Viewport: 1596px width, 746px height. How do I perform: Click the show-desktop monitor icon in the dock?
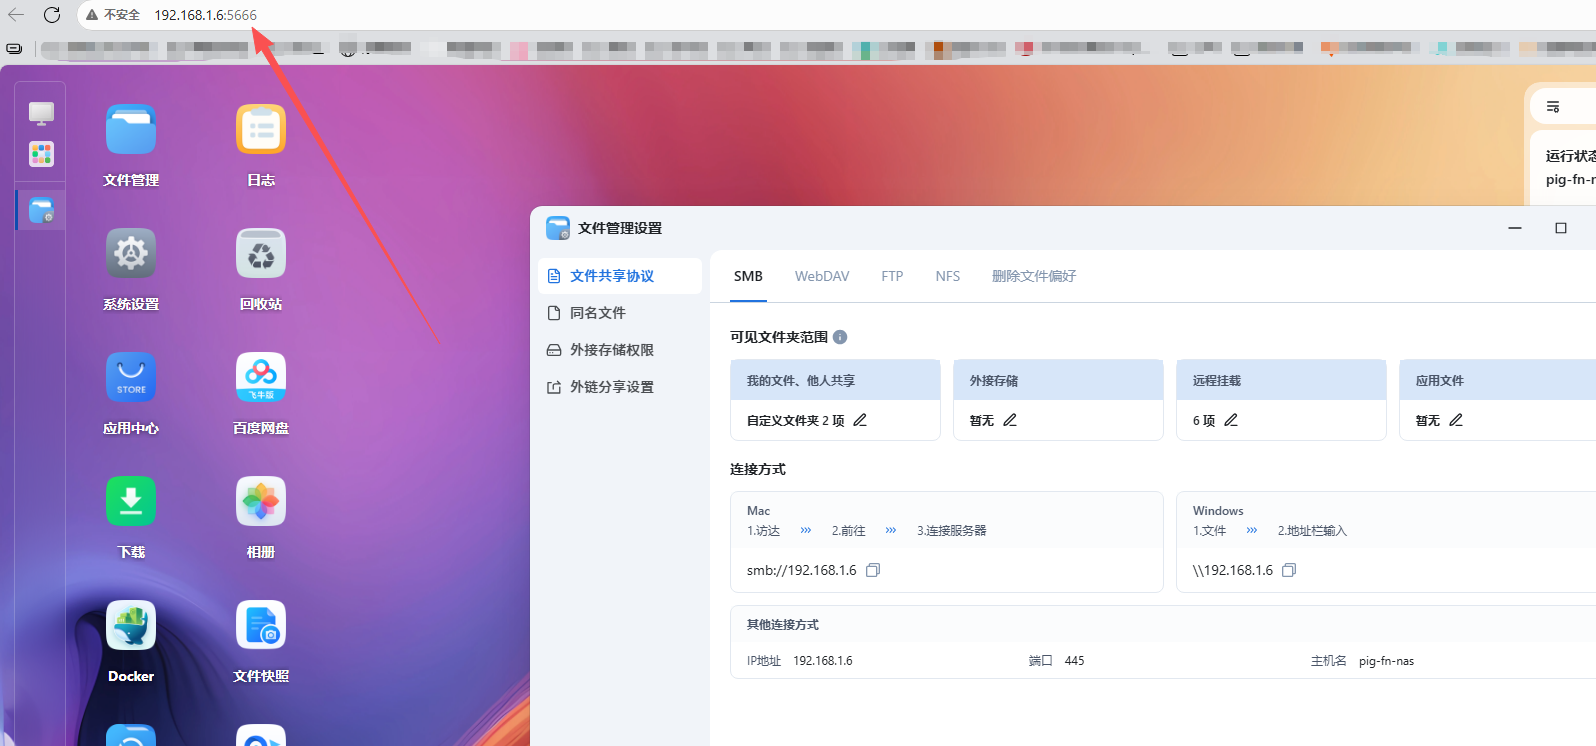(x=41, y=113)
